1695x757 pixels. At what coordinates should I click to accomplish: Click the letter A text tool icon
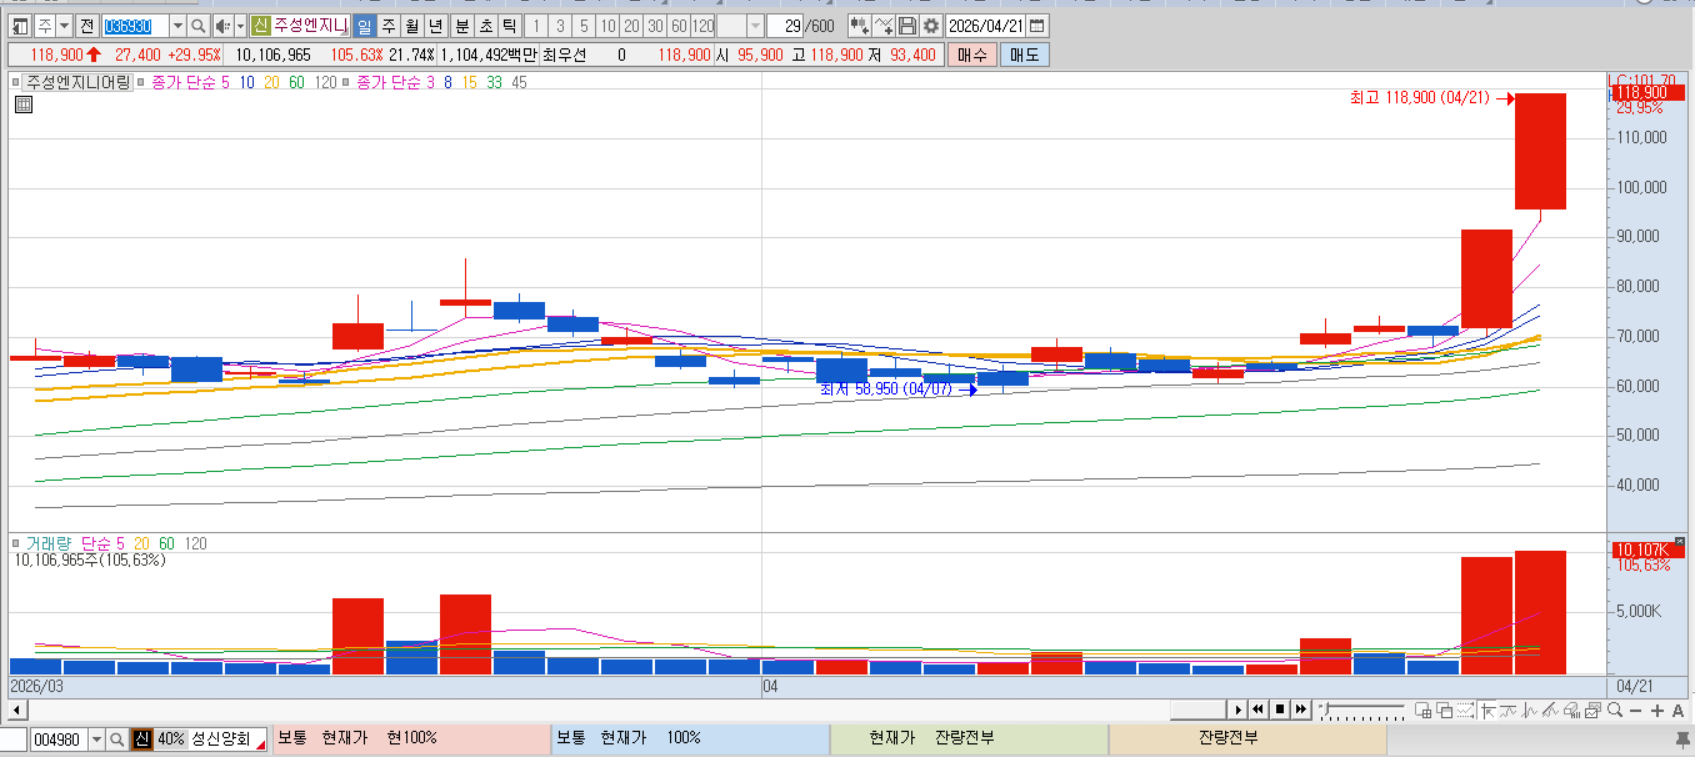click(x=1678, y=710)
